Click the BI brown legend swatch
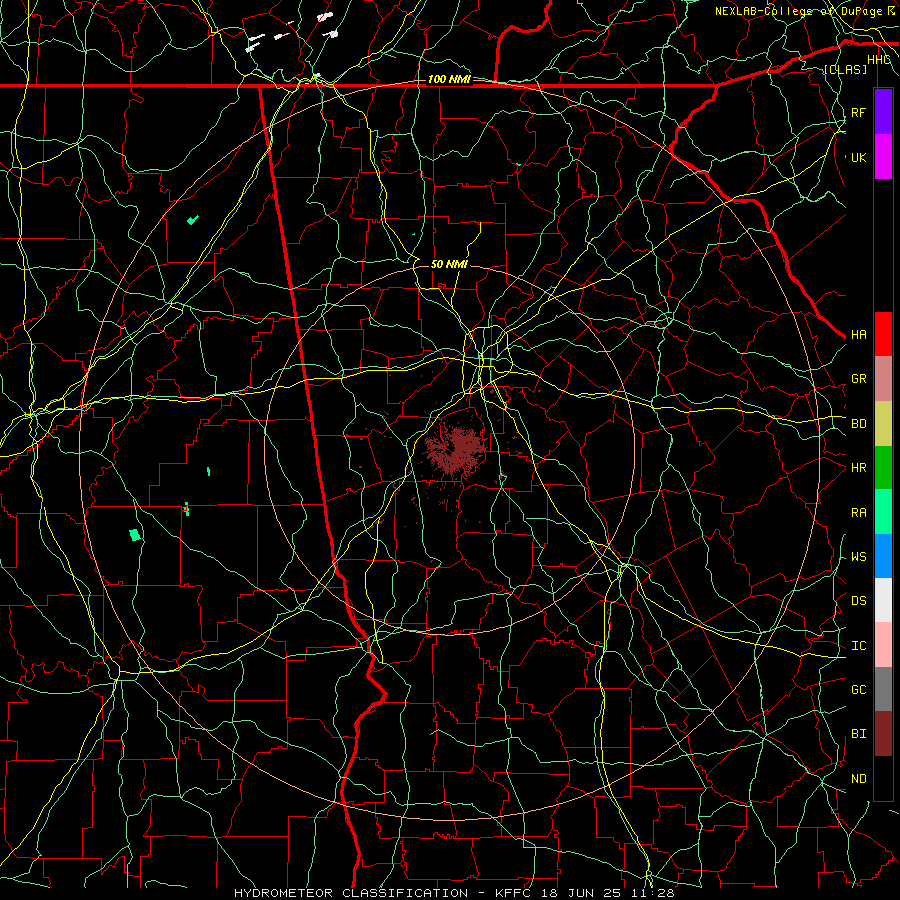The height and width of the screenshot is (900, 900). click(x=883, y=734)
